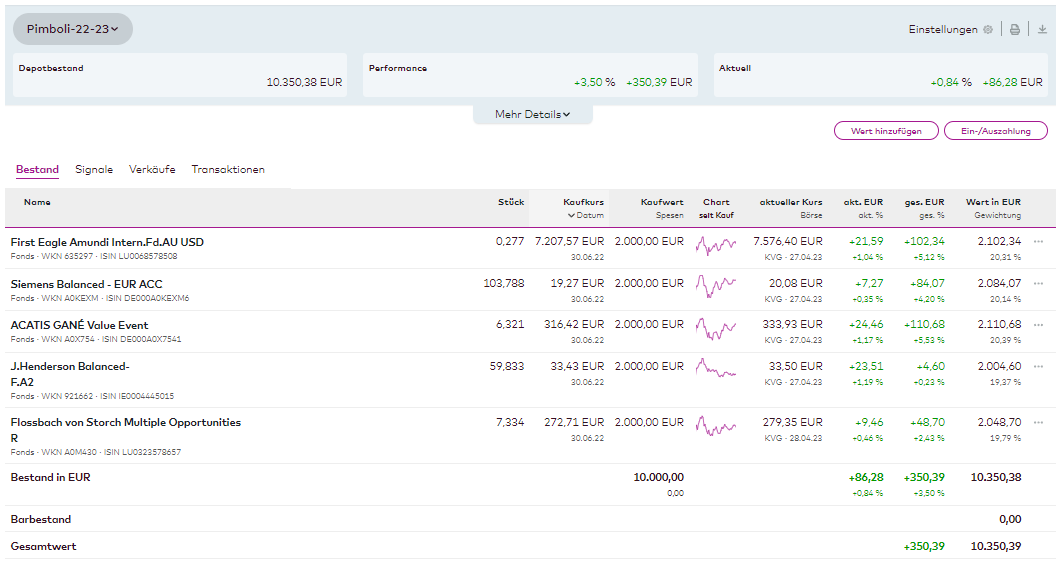Click the download icon at top right
Screen dimensions: 1060x586
point(1042,30)
